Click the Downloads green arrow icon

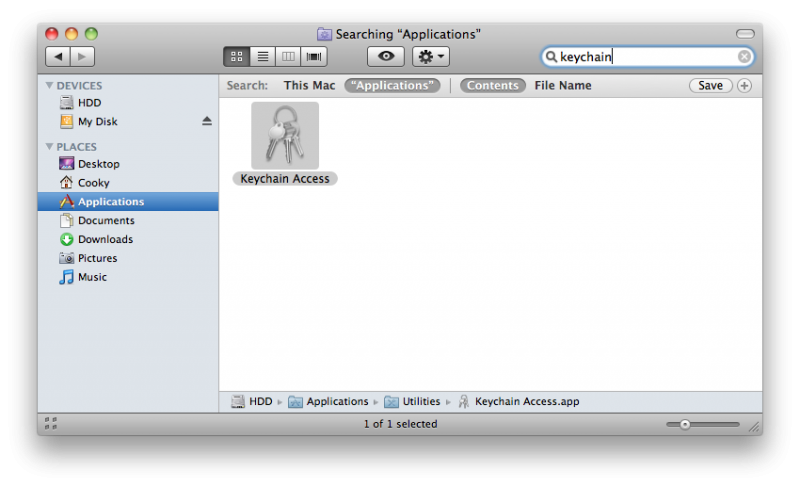(66, 239)
